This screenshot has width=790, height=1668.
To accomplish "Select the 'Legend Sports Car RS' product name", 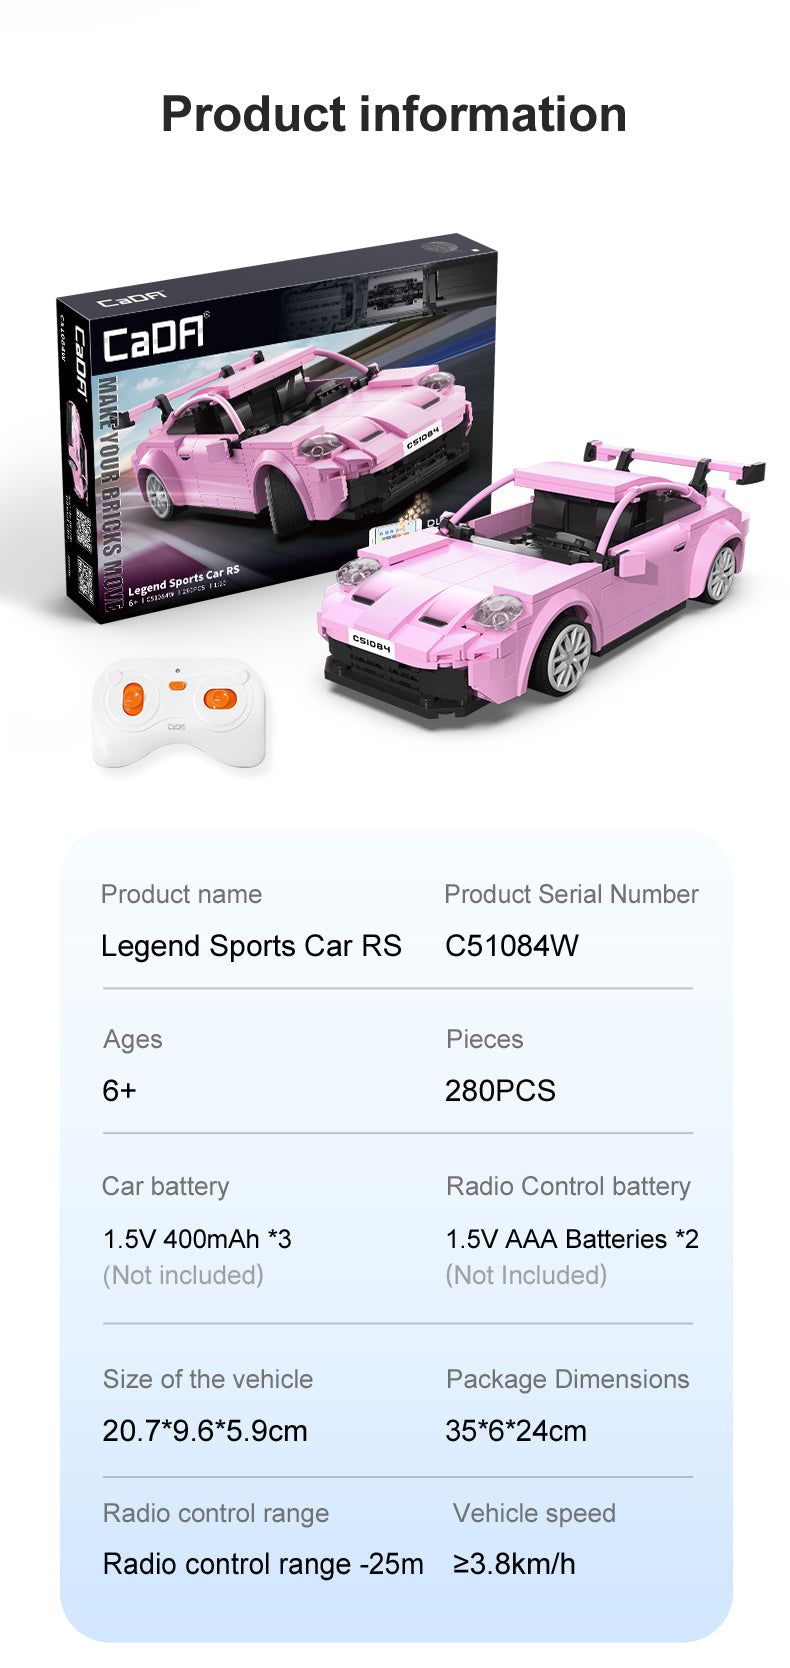I will (x=251, y=946).
